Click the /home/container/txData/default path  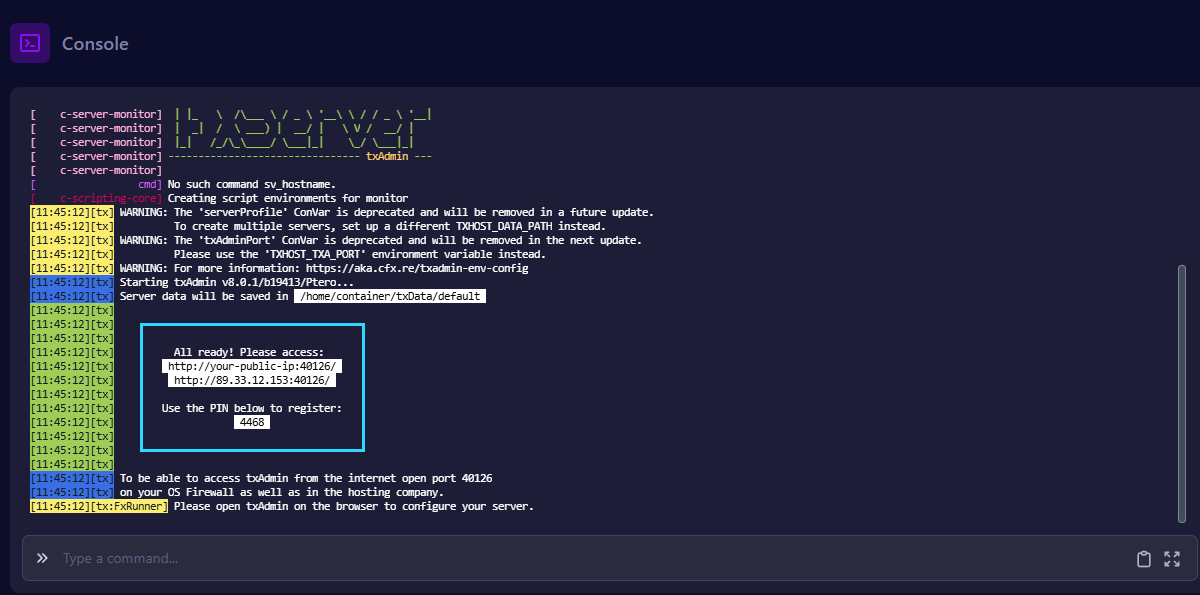(390, 297)
